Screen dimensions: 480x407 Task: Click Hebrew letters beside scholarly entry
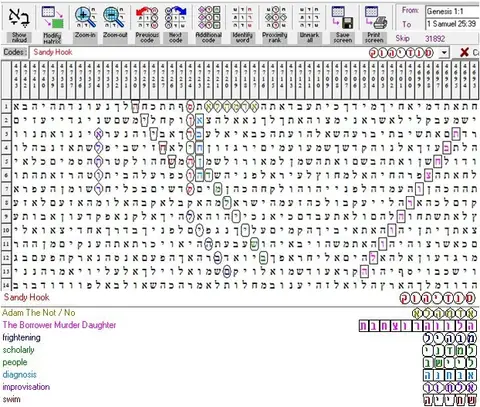[x=450, y=350]
